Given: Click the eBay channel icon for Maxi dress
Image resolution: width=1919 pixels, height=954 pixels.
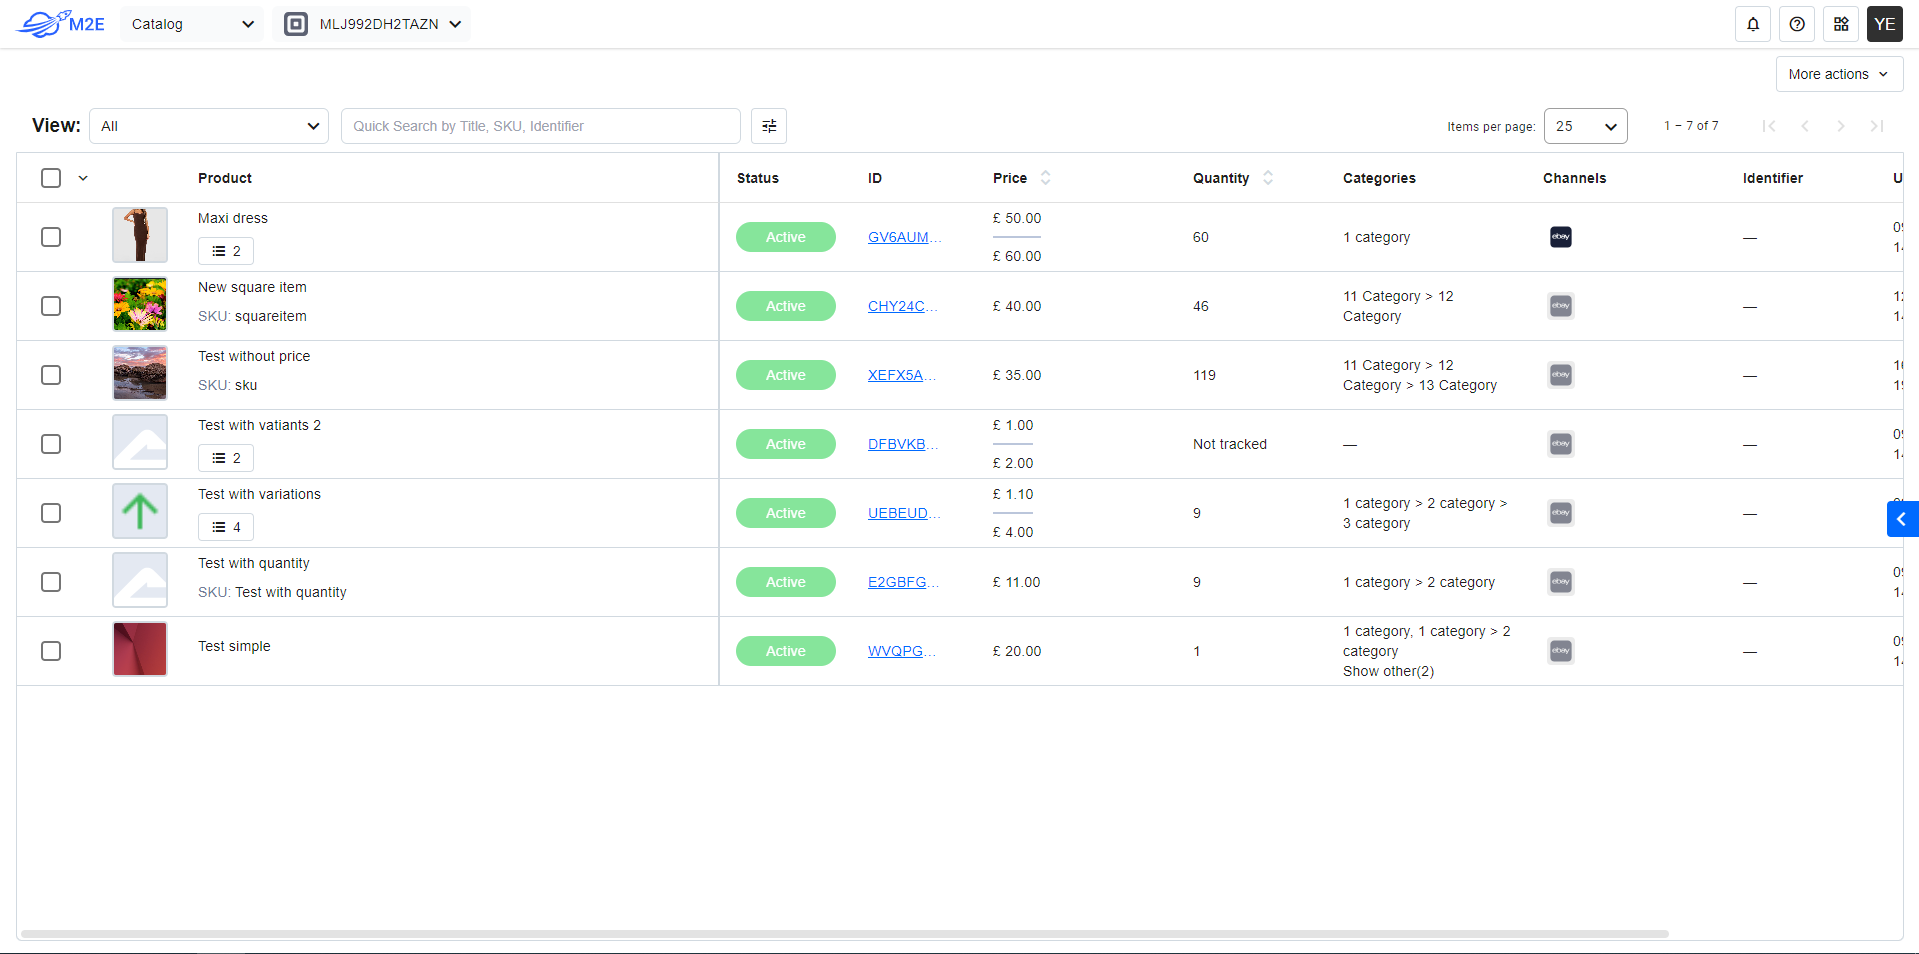Looking at the screenshot, I should pos(1560,237).
